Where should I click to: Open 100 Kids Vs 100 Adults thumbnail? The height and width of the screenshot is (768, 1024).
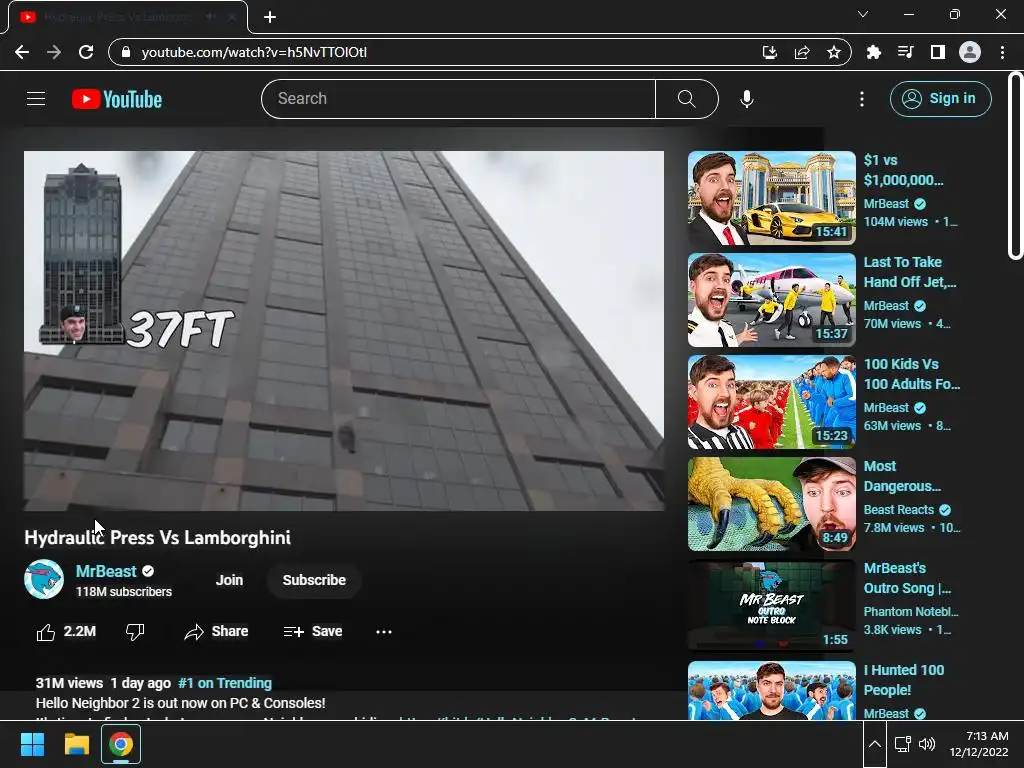[771, 402]
